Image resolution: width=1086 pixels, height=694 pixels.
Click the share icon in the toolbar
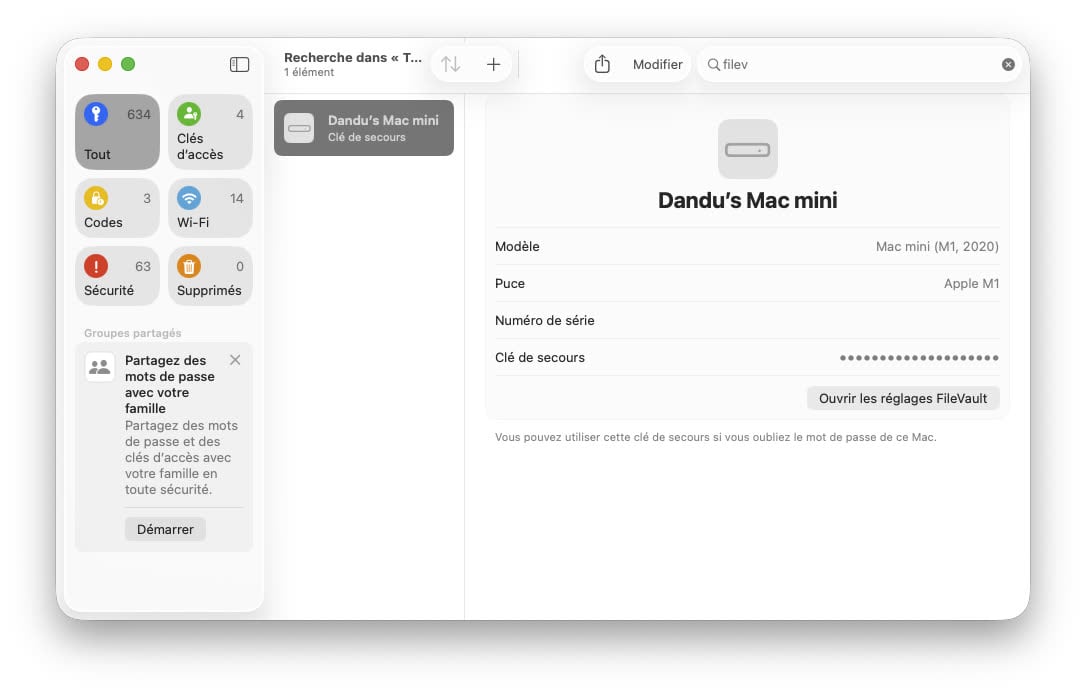(603, 64)
